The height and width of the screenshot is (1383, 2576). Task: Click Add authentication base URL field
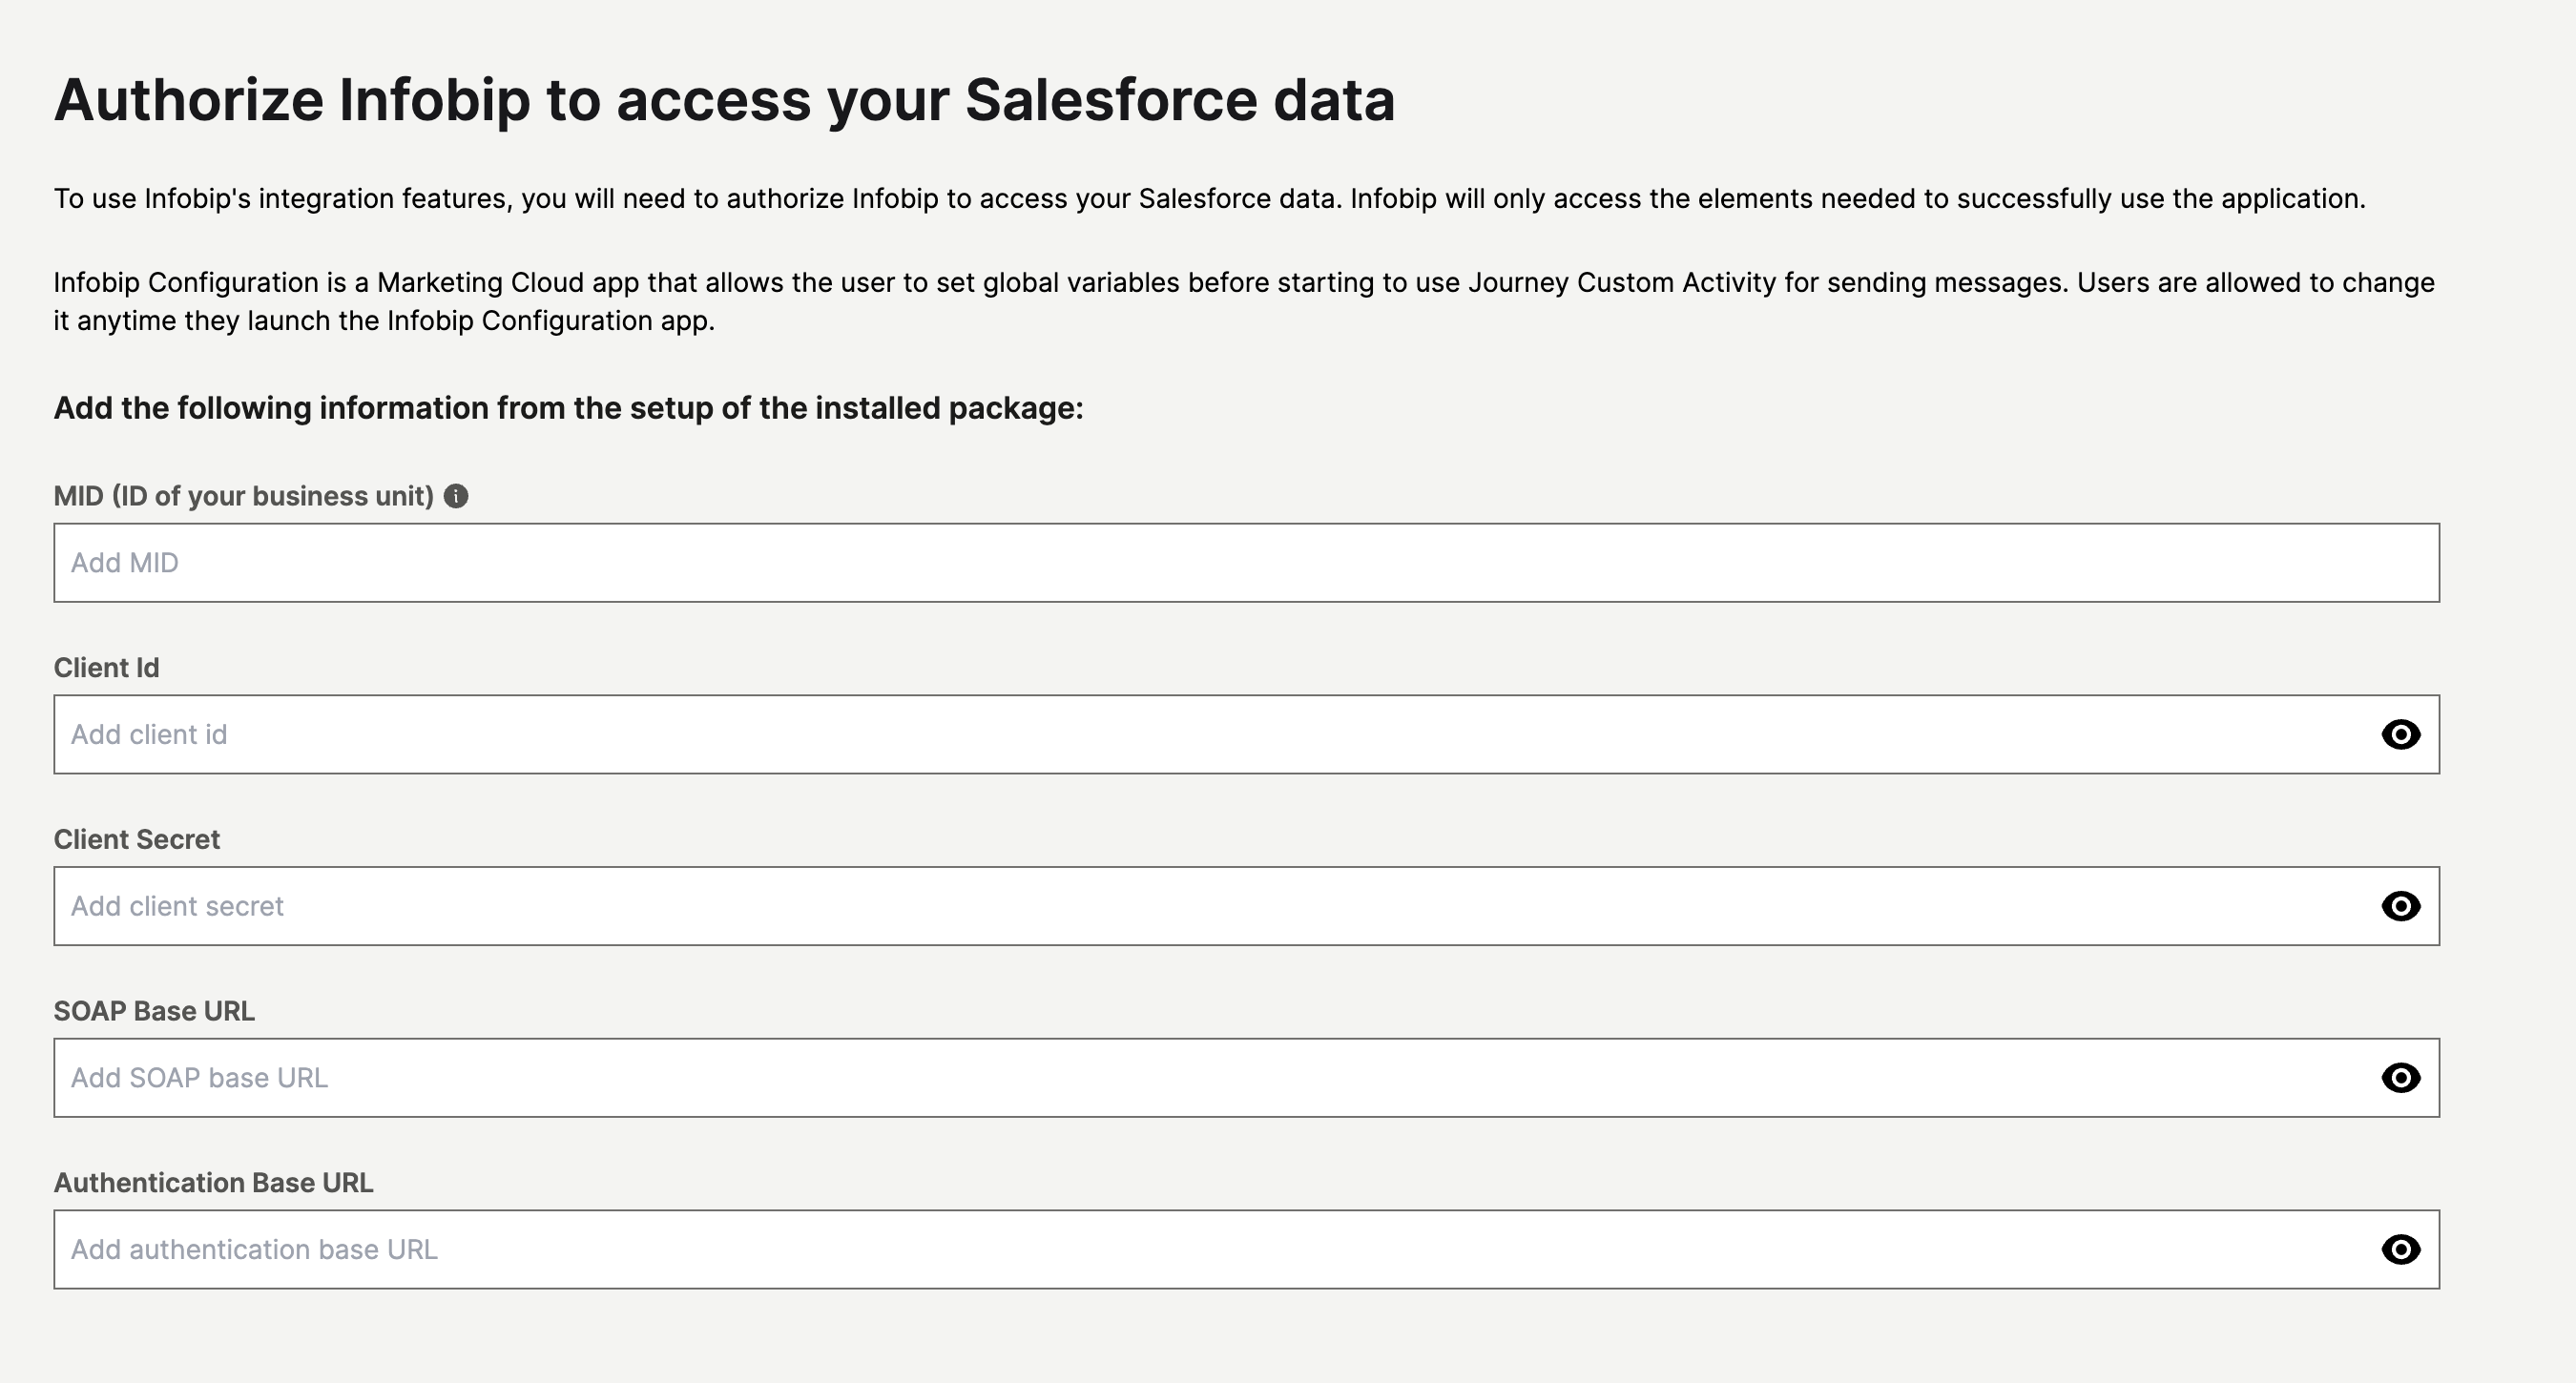(x=1246, y=1250)
